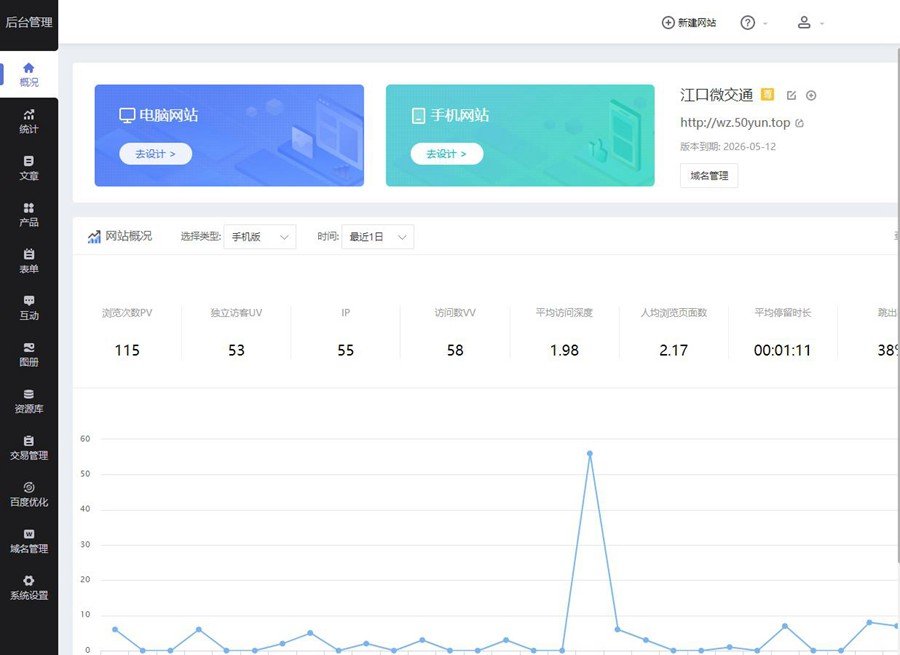The image size is (900, 655).
Task: Click the peak data point near 56
Action: (589, 454)
